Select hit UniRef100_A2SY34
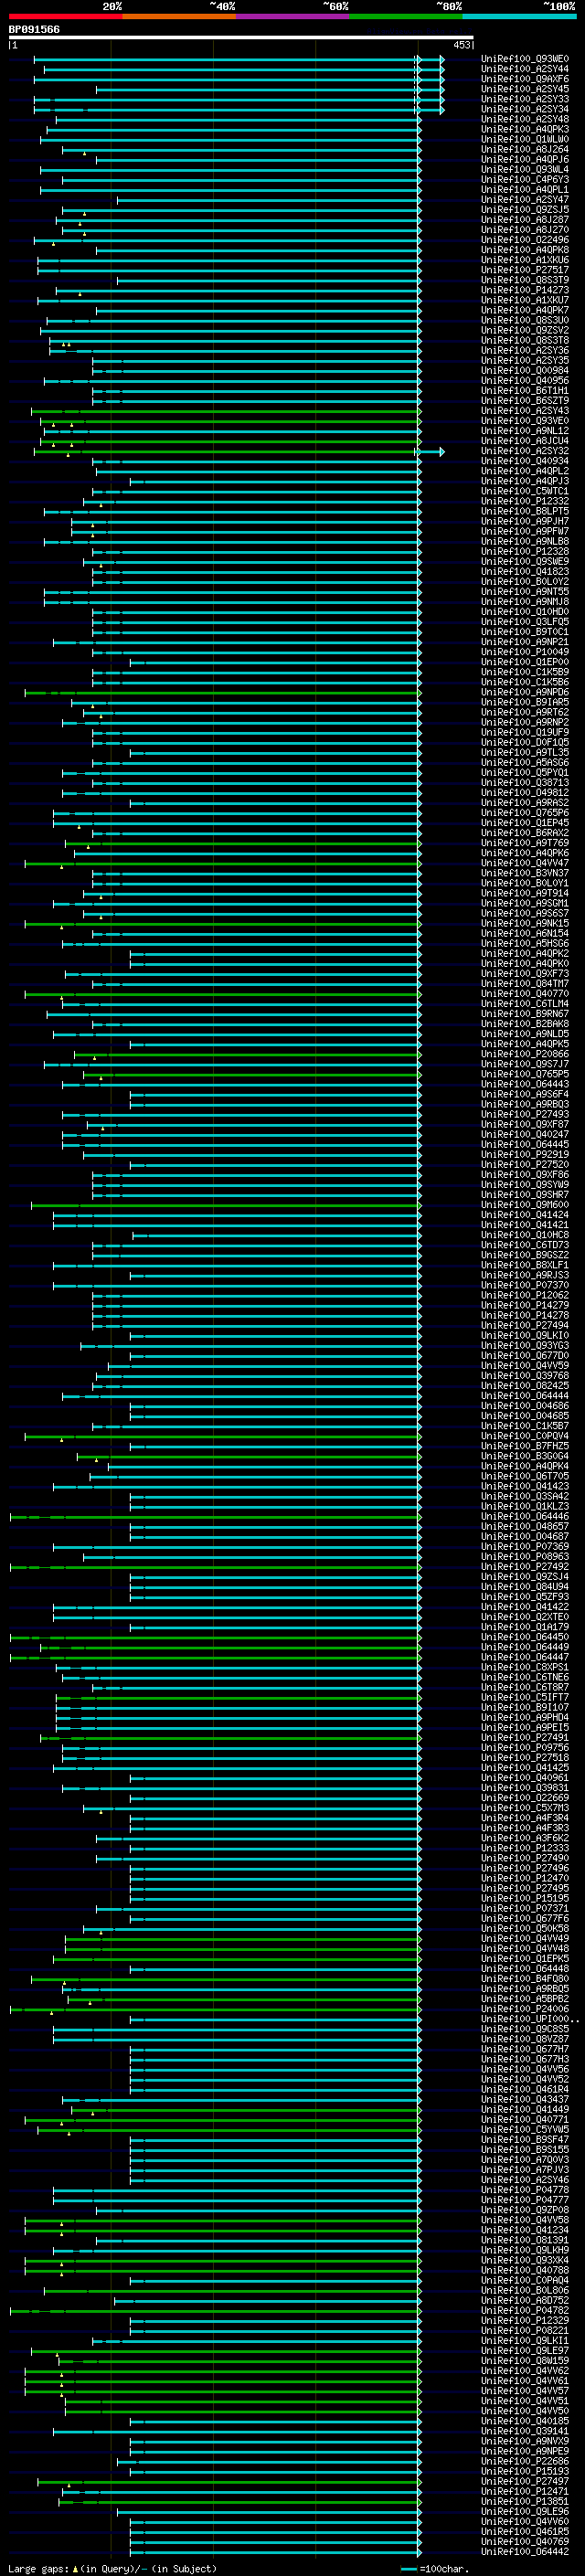This screenshot has width=585, height=2576. 524,109
